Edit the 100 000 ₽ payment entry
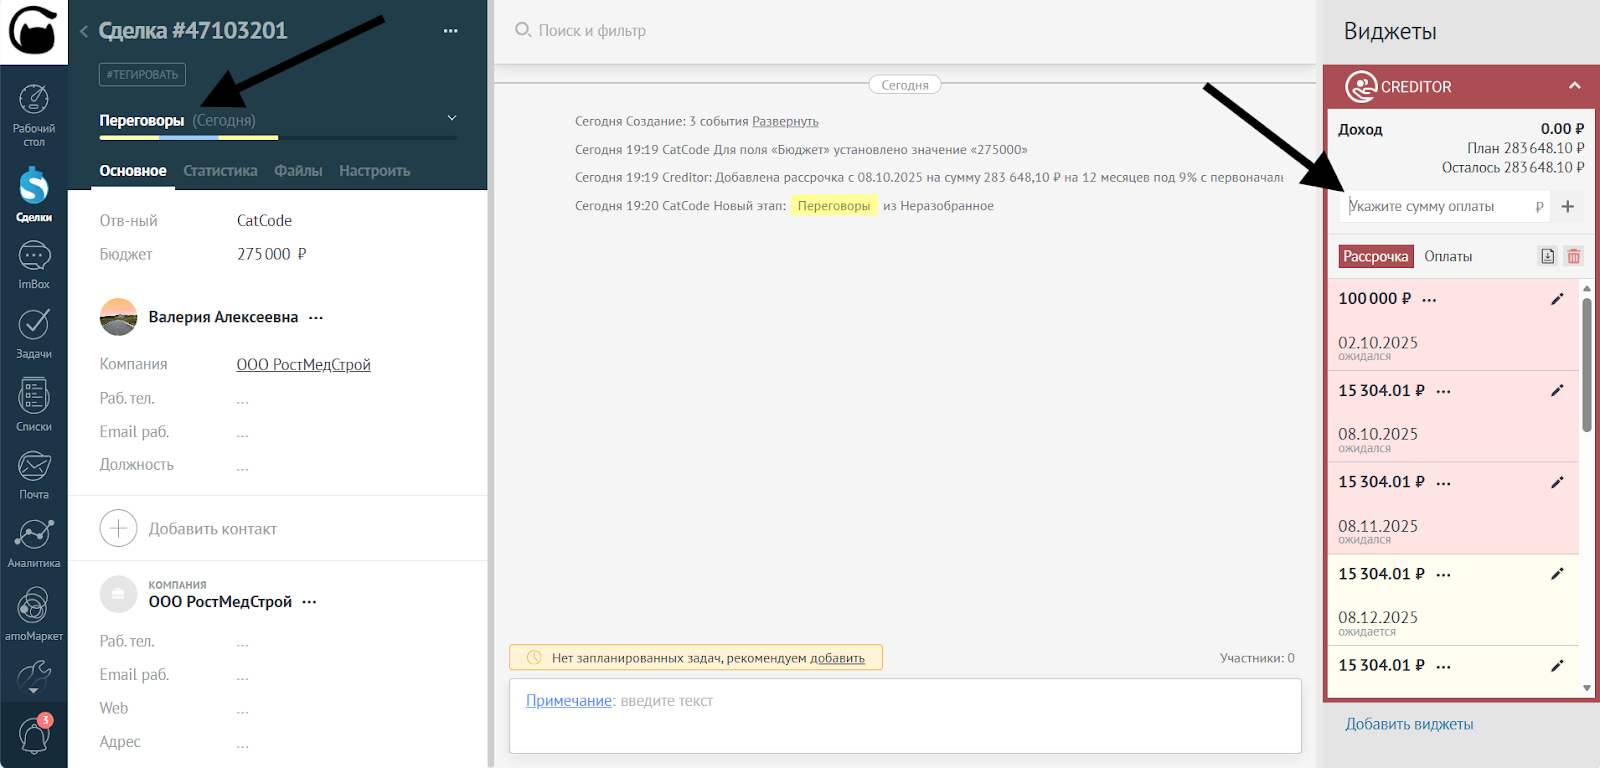The image size is (1600, 768). 1557,299
